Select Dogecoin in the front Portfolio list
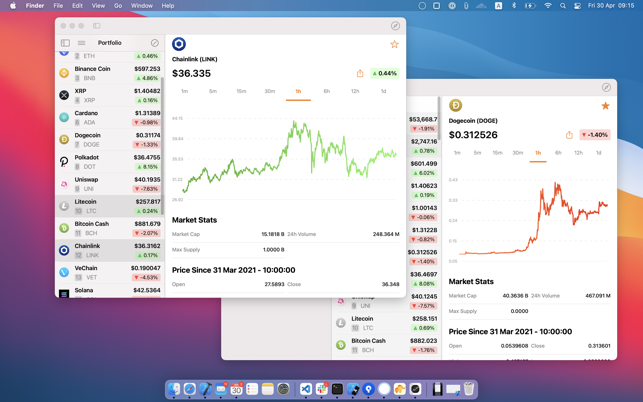The width and height of the screenshot is (643, 402). pos(110,140)
